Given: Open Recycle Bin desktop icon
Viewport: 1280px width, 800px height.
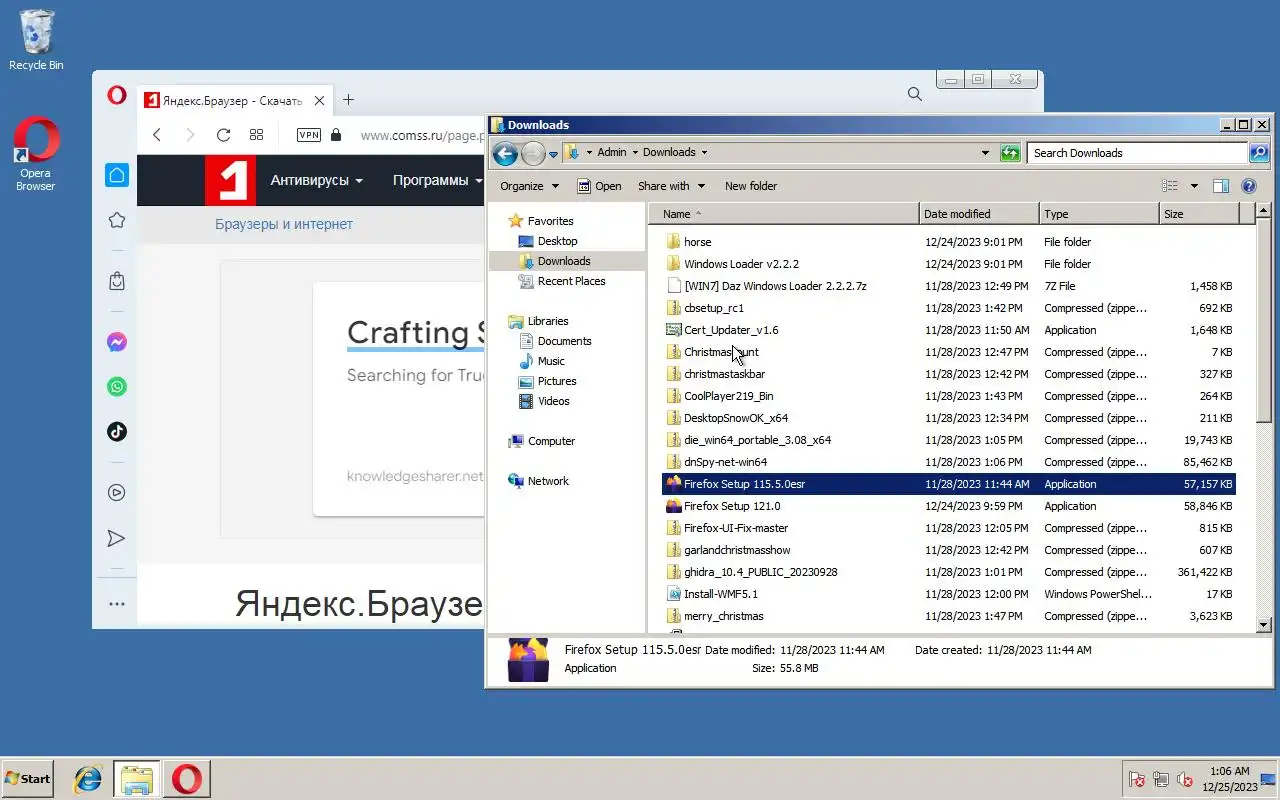Looking at the screenshot, I should (36, 40).
